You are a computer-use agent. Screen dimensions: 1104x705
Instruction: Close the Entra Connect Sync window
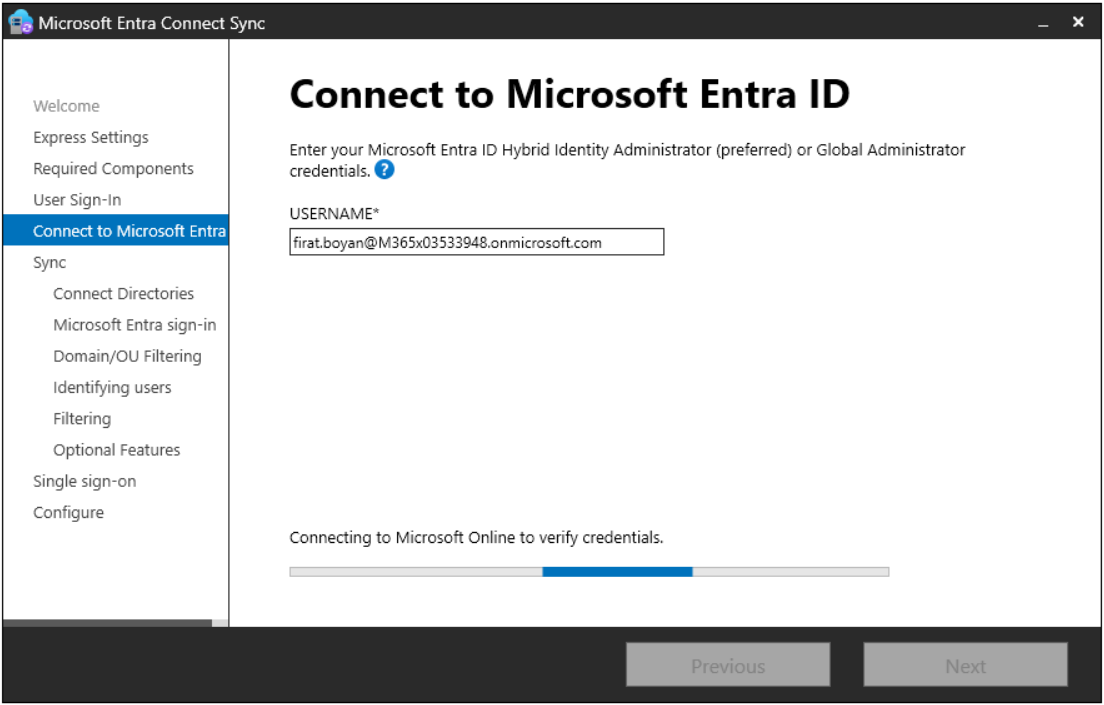[x=1078, y=23]
